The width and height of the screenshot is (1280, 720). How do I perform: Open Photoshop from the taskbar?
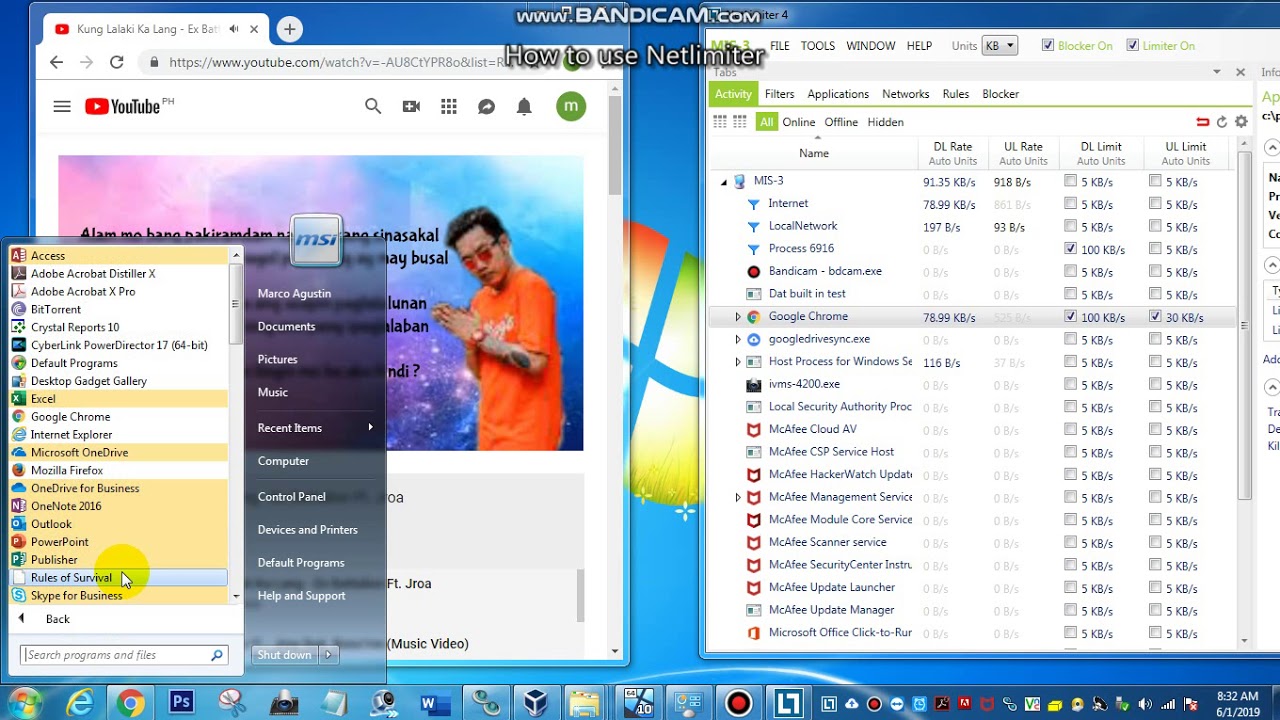tap(181, 703)
